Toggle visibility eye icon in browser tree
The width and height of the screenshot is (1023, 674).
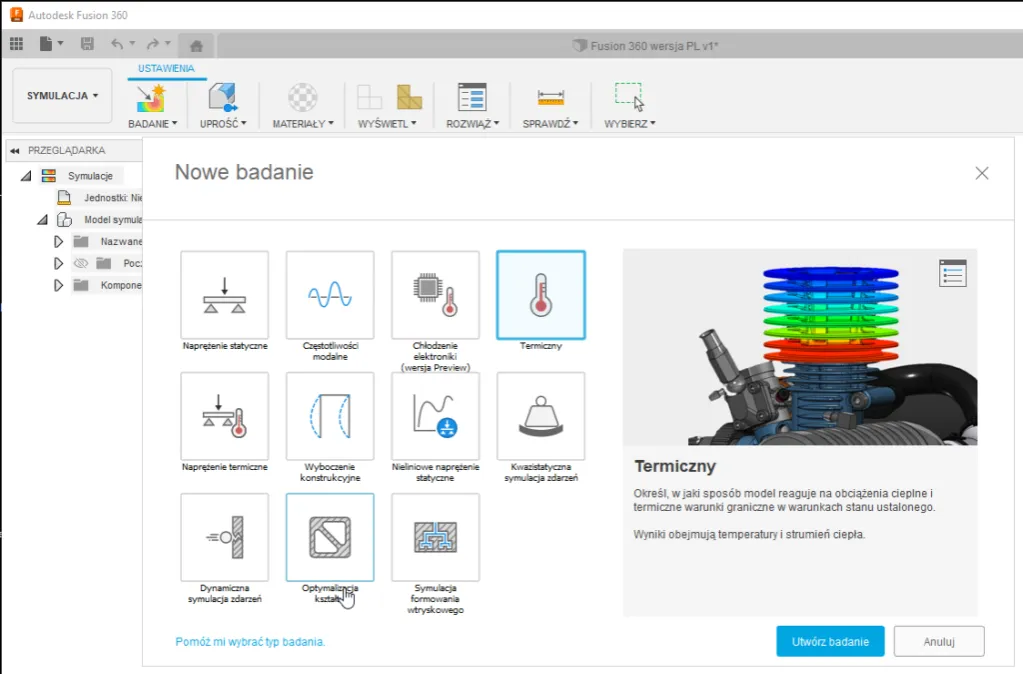pos(82,263)
